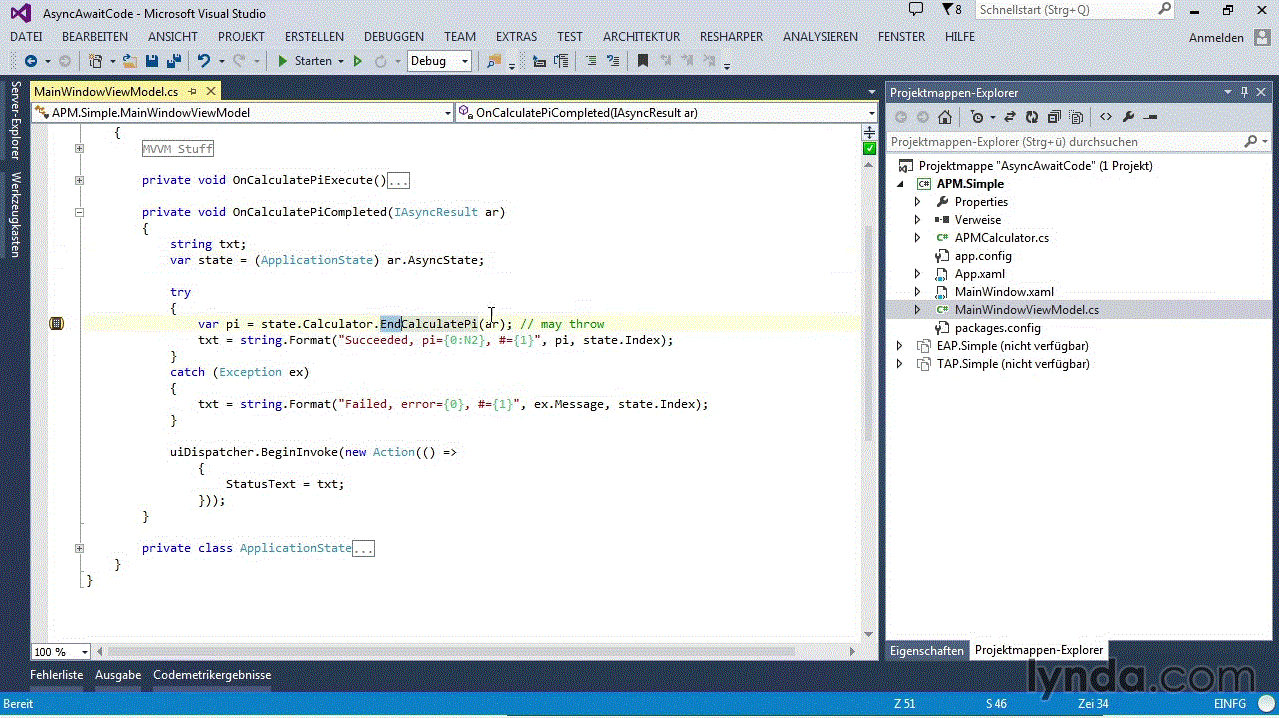The height and width of the screenshot is (718, 1279).
Task: Open the BEARBEITEN menu
Action: click(x=95, y=36)
